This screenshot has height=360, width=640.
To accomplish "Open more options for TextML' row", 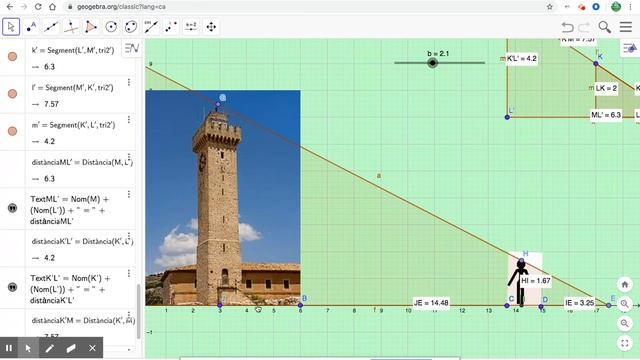I will tap(129, 194).
